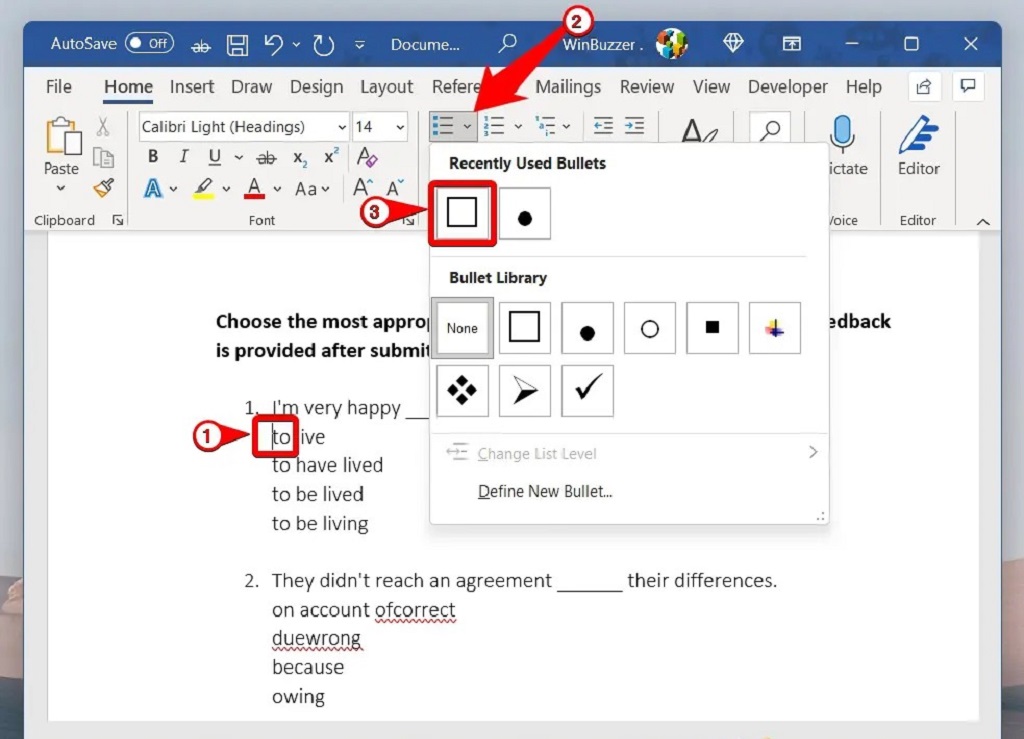Image resolution: width=1024 pixels, height=739 pixels.
Task: Click the Format Painter brush icon
Action: pyautogui.click(x=103, y=187)
